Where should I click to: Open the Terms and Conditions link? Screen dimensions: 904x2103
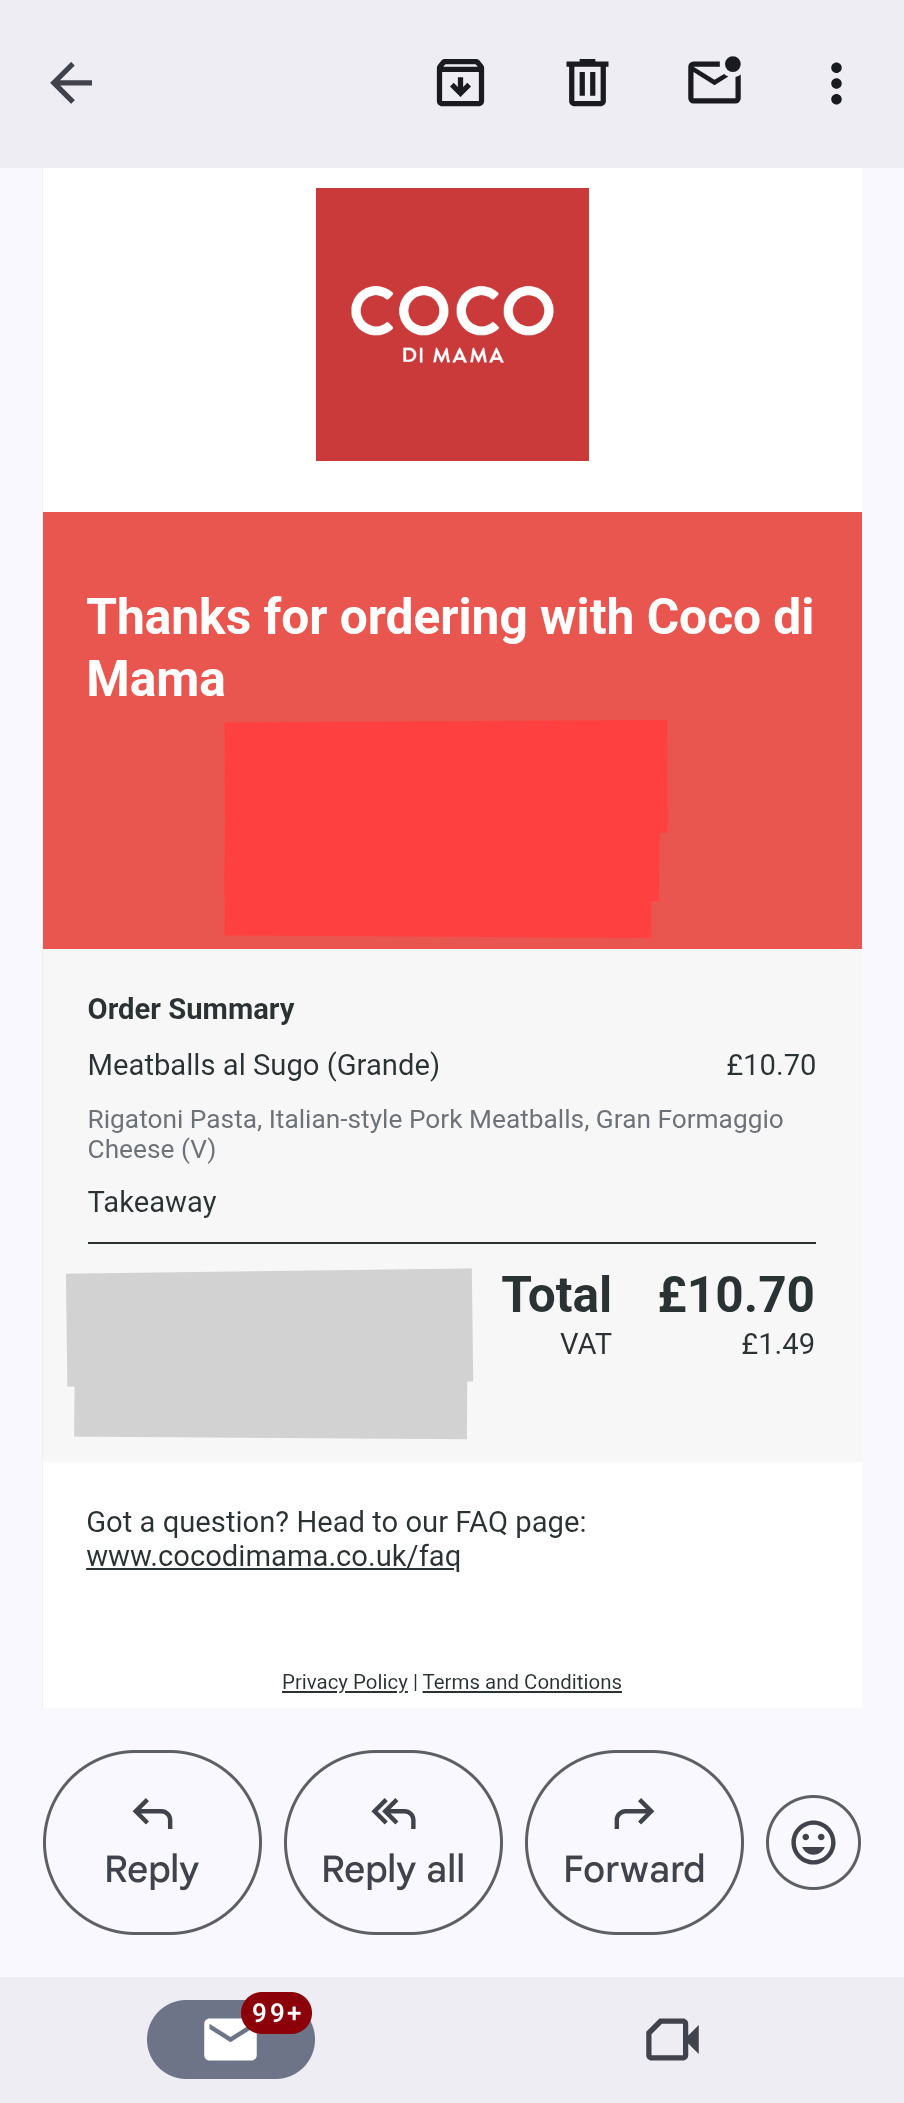coord(522,1682)
